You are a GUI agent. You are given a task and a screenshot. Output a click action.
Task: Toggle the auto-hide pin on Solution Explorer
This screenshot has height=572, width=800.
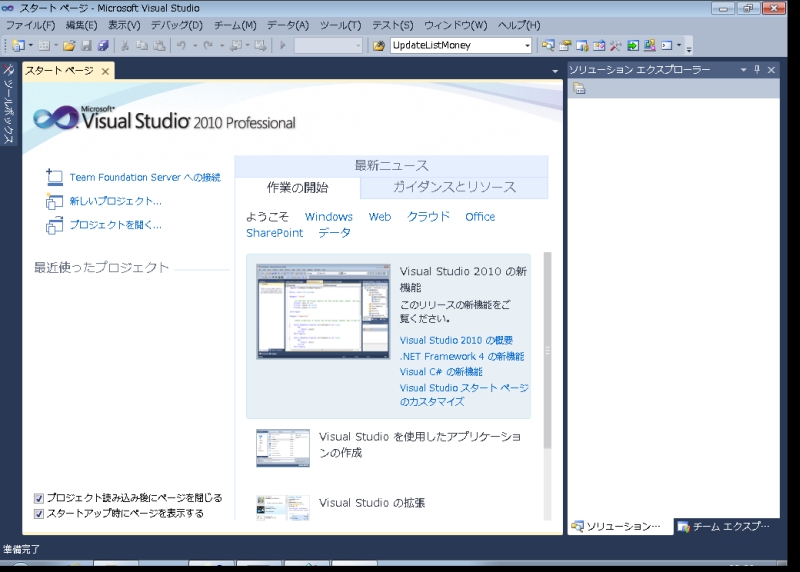click(757, 70)
